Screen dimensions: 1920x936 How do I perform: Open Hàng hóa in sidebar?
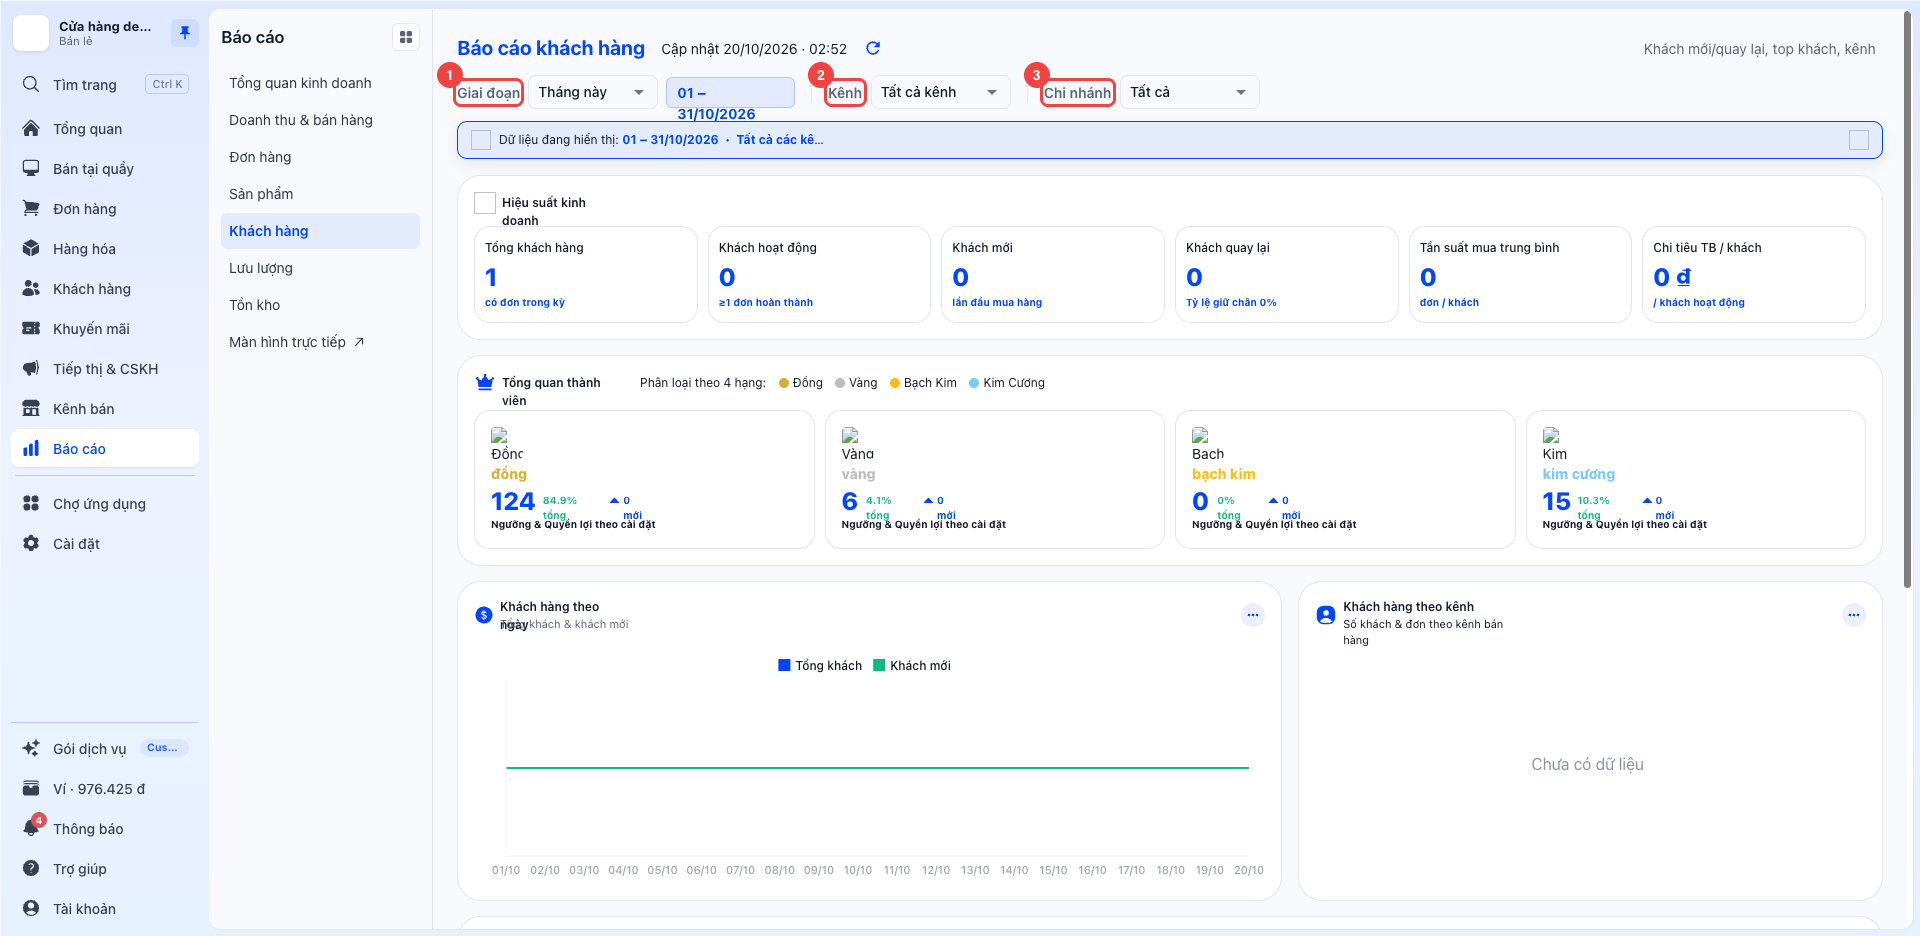tap(105, 248)
